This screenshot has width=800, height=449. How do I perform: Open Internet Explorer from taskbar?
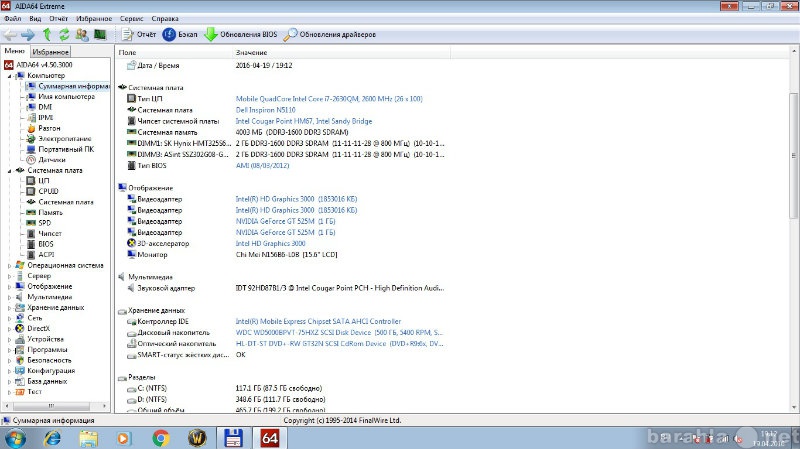[x=52, y=438]
